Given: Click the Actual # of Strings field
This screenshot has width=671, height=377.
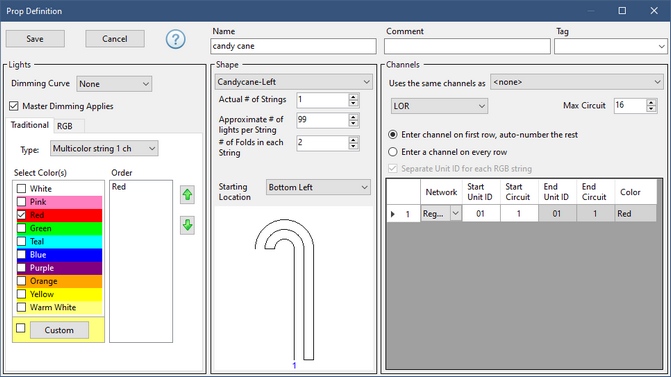Looking at the screenshot, I should tap(322, 100).
